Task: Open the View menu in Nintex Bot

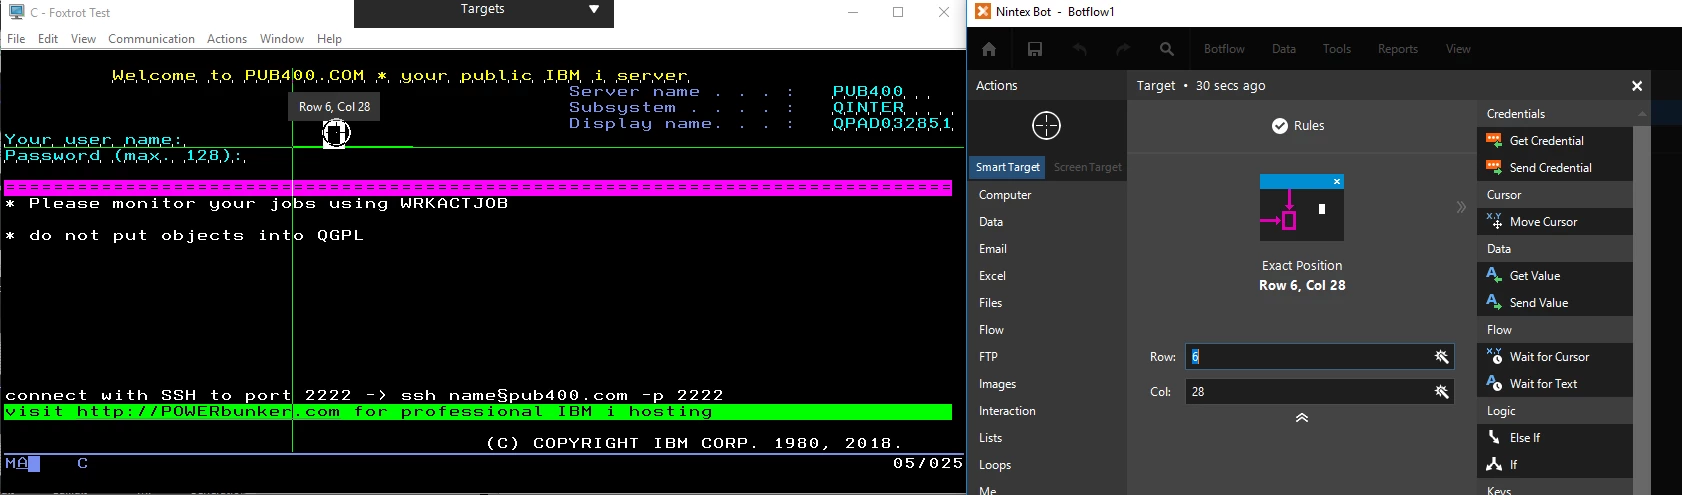Action: pyautogui.click(x=1458, y=49)
